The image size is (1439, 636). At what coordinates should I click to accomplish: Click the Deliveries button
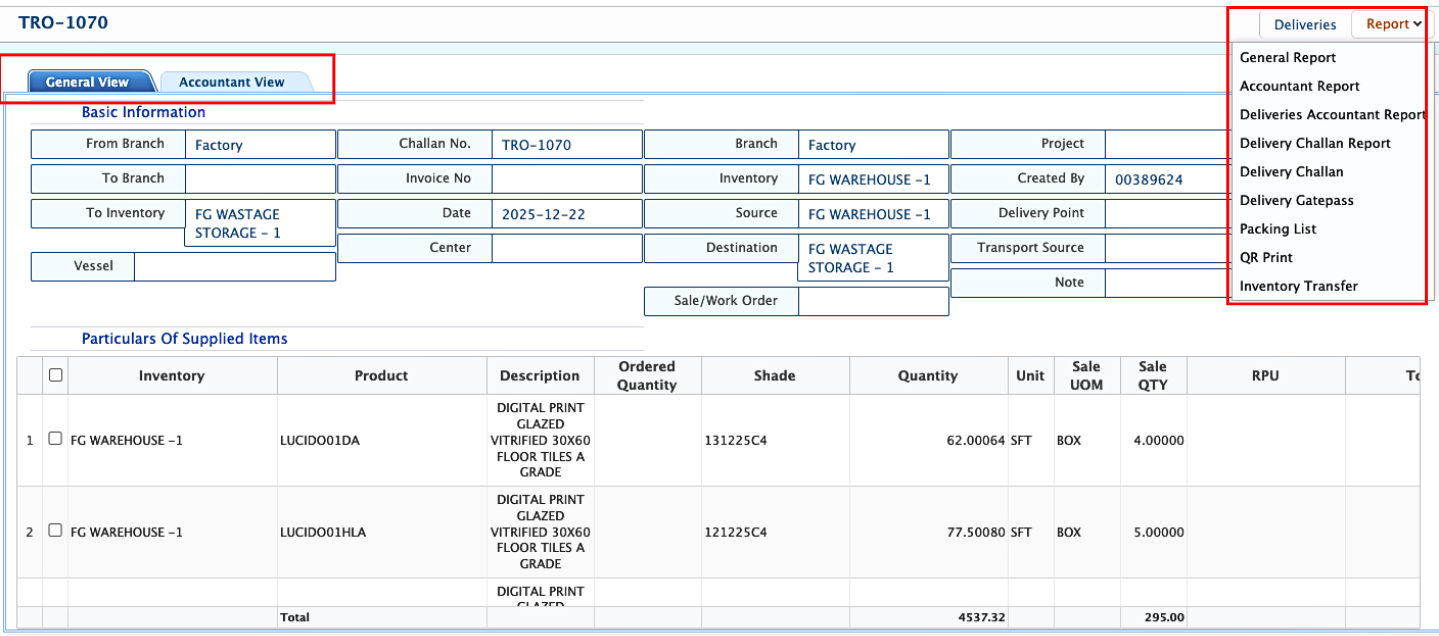pyautogui.click(x=1304, y=24)
